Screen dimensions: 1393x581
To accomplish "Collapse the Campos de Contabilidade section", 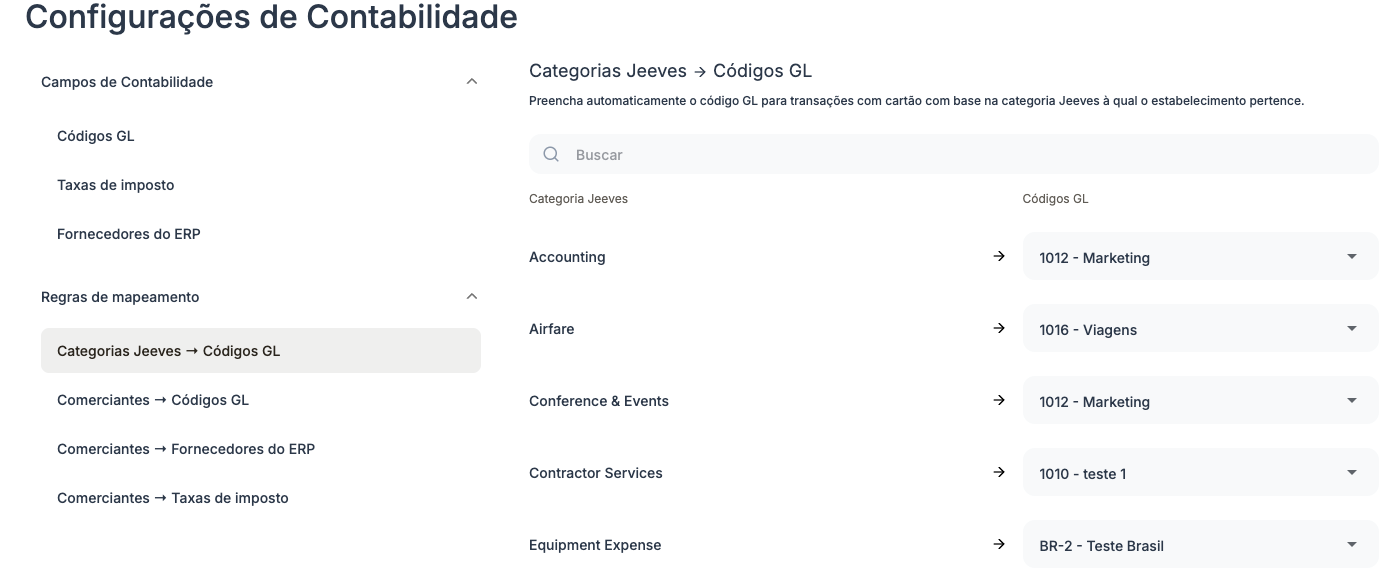I will (472, 82).
